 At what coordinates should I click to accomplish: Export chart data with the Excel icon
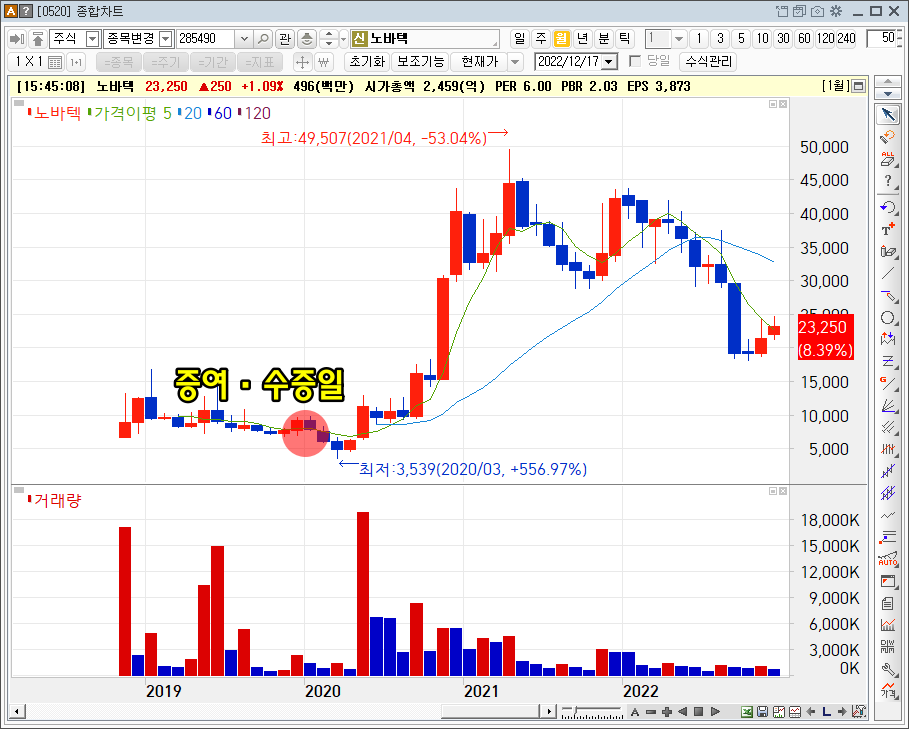click(746, 711)
